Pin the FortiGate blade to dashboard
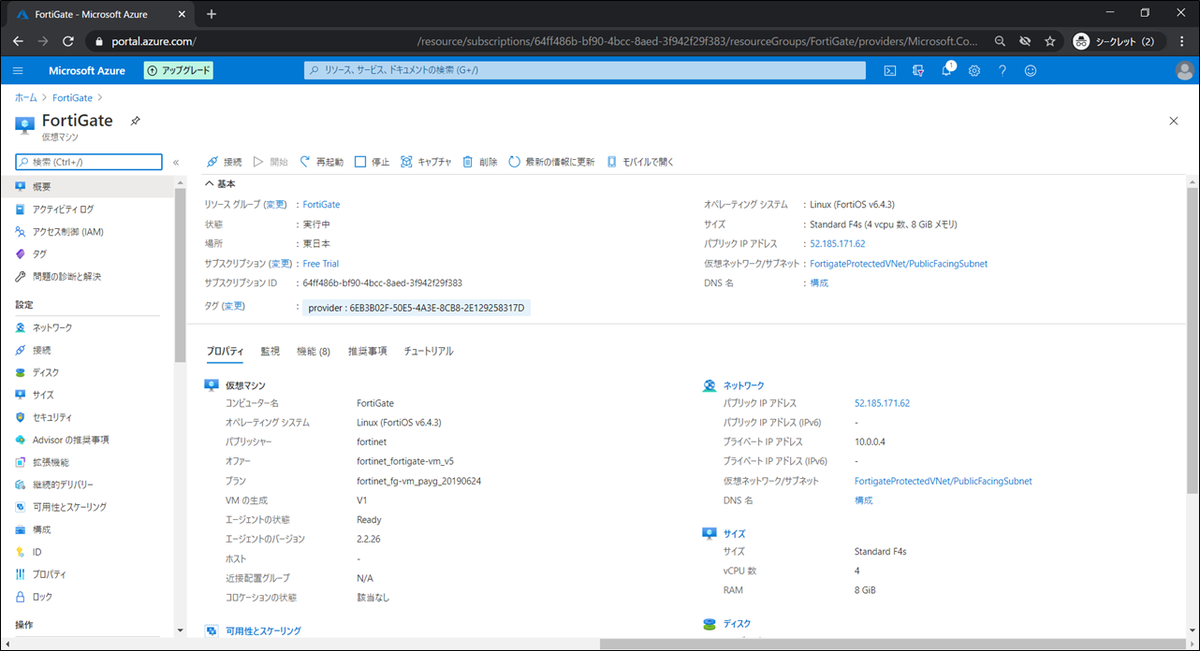1200x651 pixels. click(135, 121)
